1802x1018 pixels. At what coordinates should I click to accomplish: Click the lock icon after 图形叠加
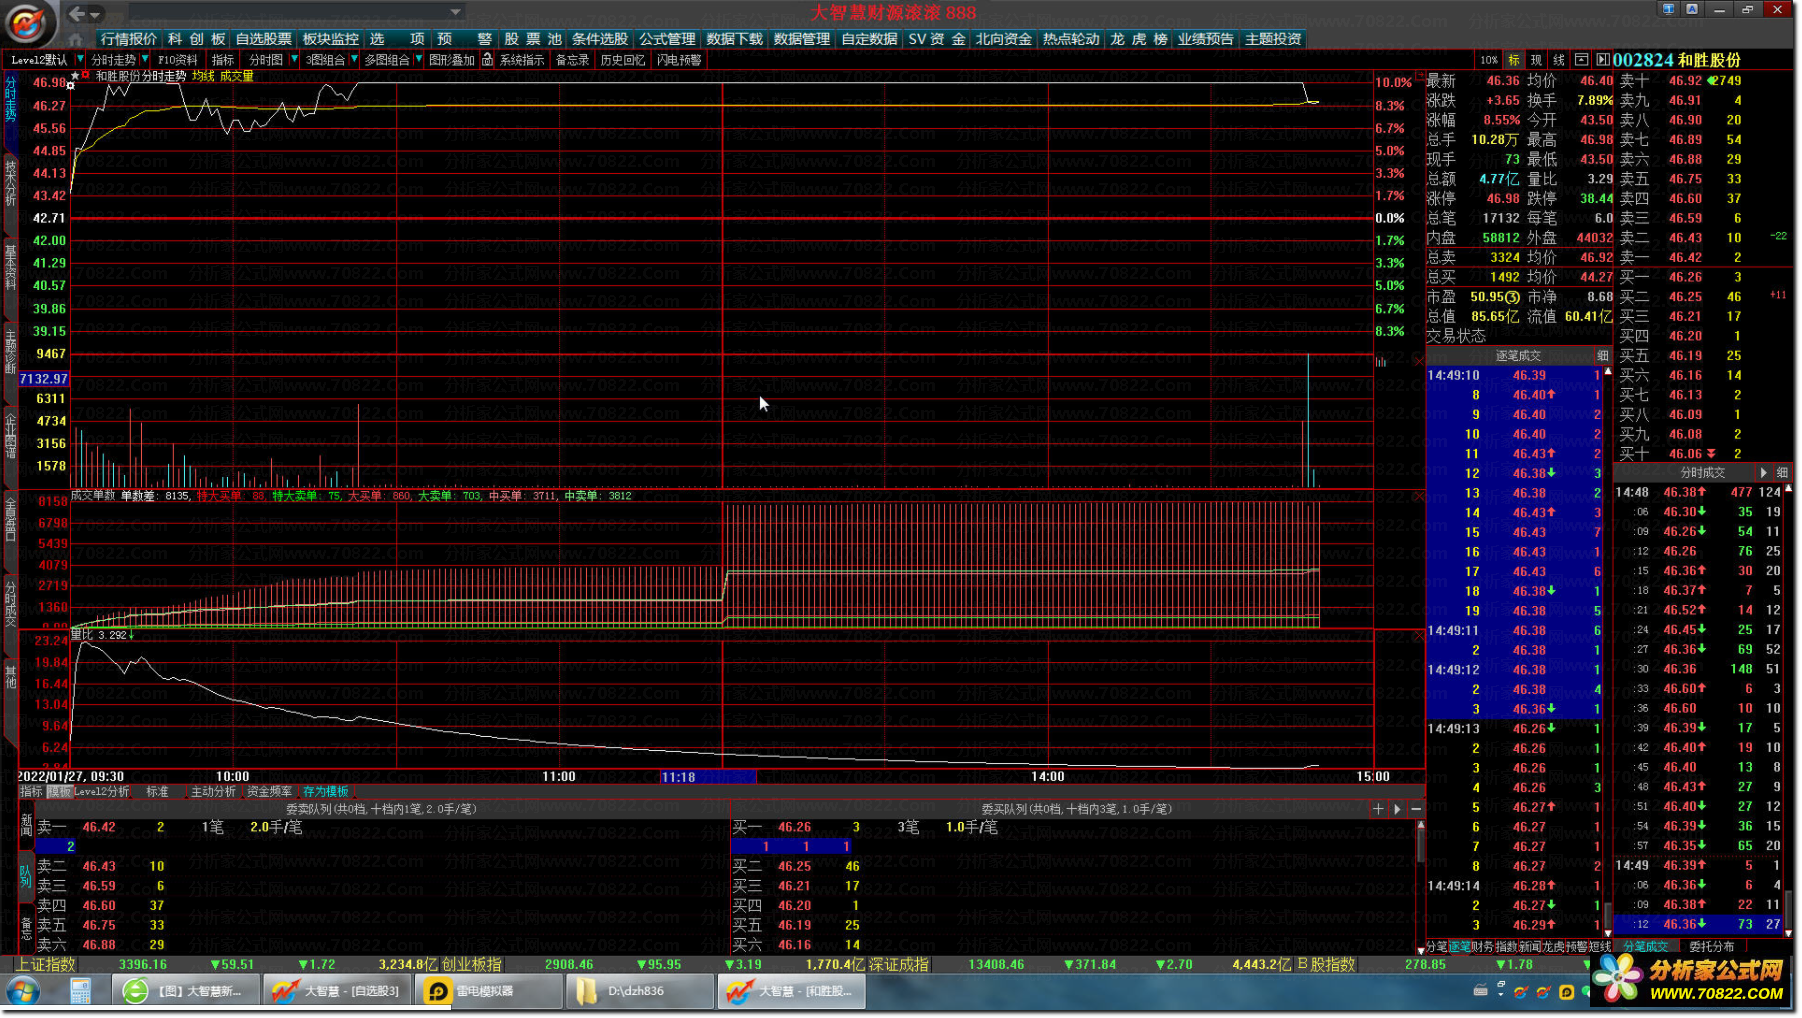[487, 60]
